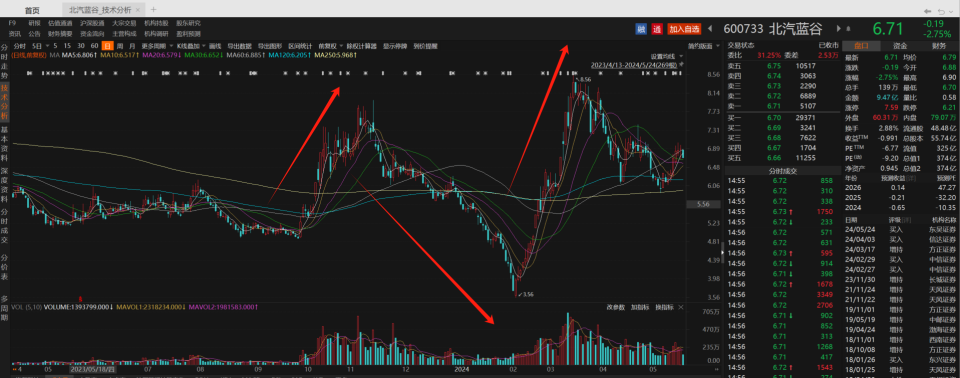
Task: Toggle 显示停牌
Action: point(396,46)
